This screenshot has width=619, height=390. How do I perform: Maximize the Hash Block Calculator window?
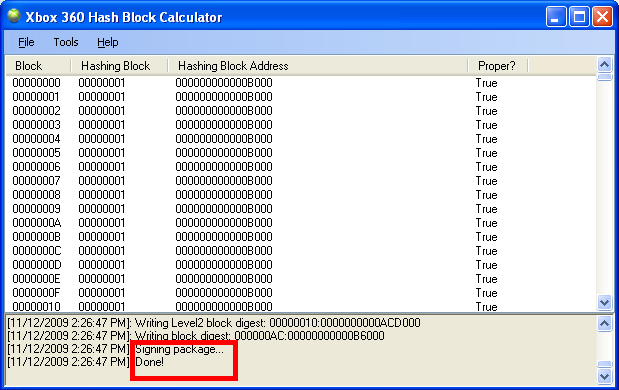tap(579, 17)
